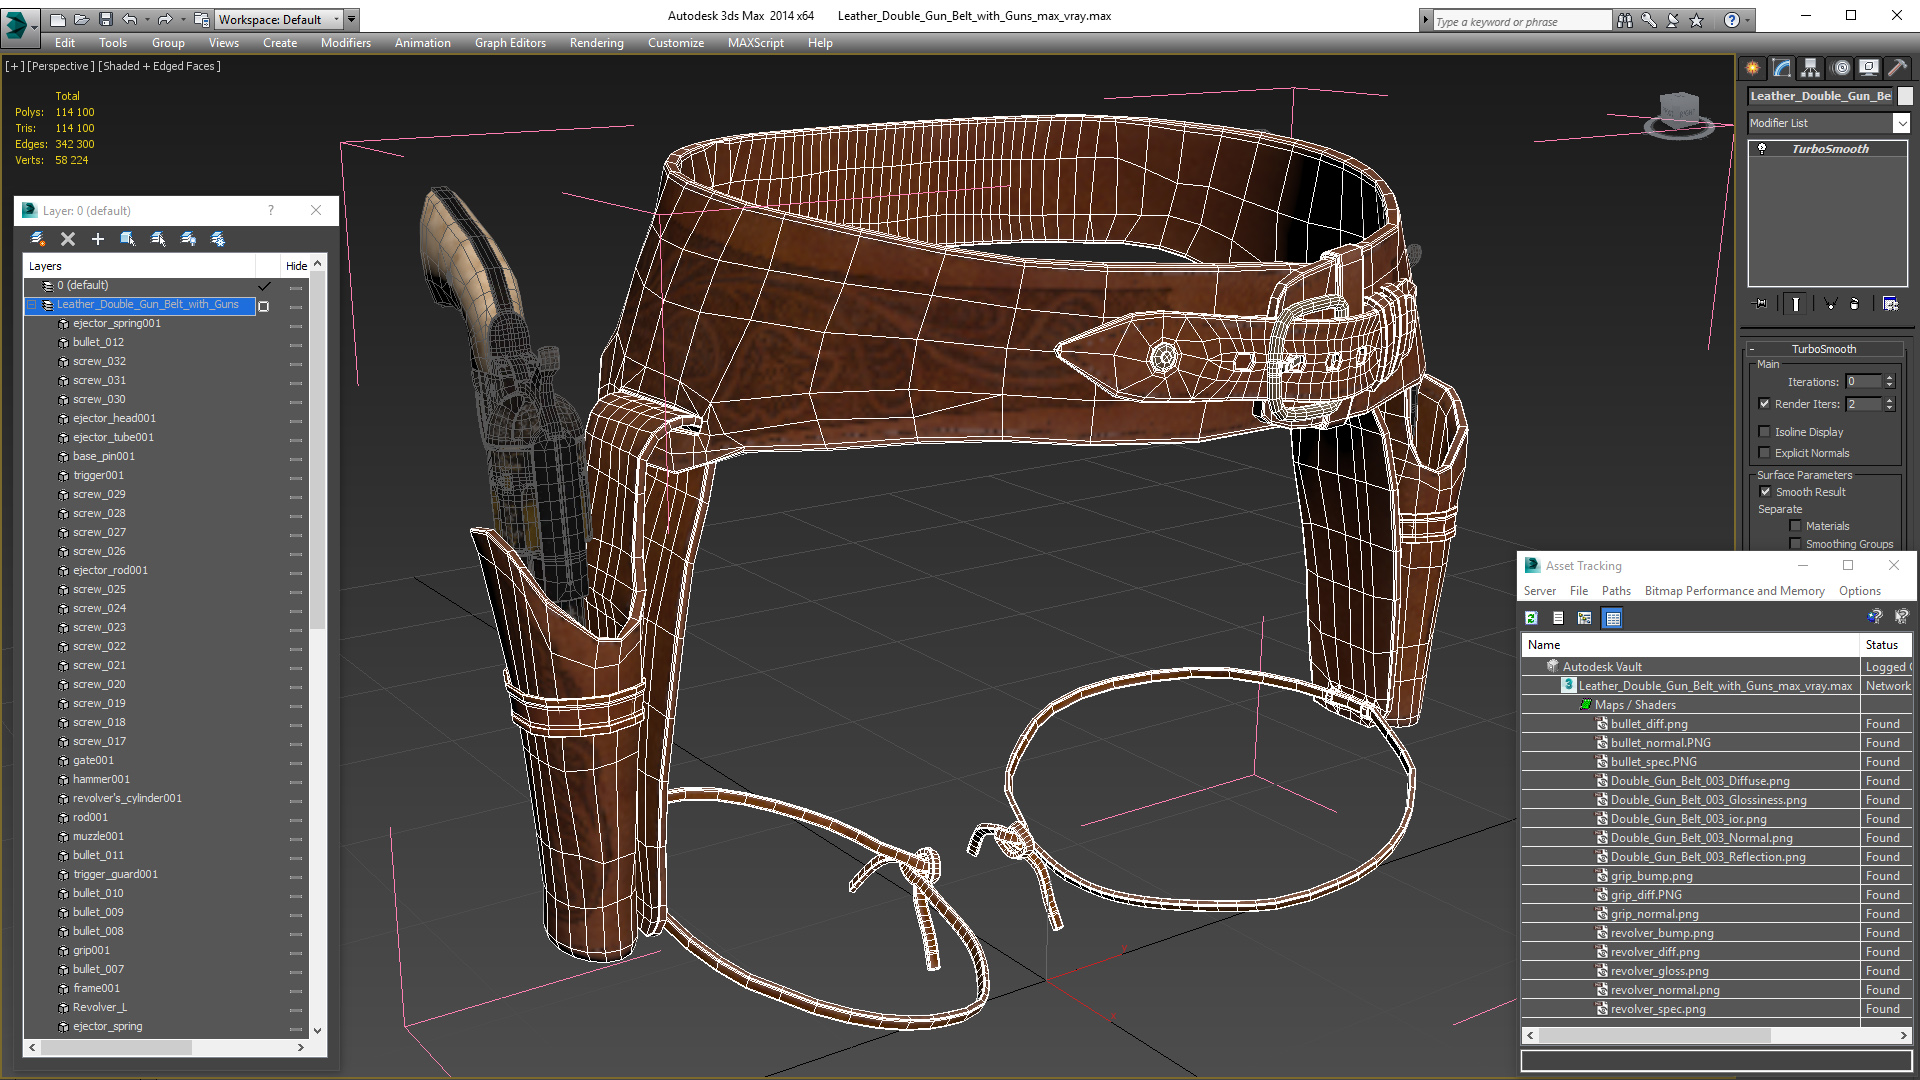The height and width of the screenshot is (1080, 1920).
Task: Click Freeze All Layers icon
Action: [218, 239]
